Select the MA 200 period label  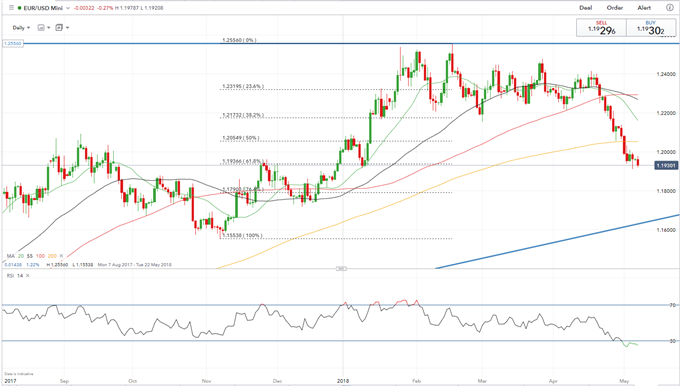pos(52,256)
